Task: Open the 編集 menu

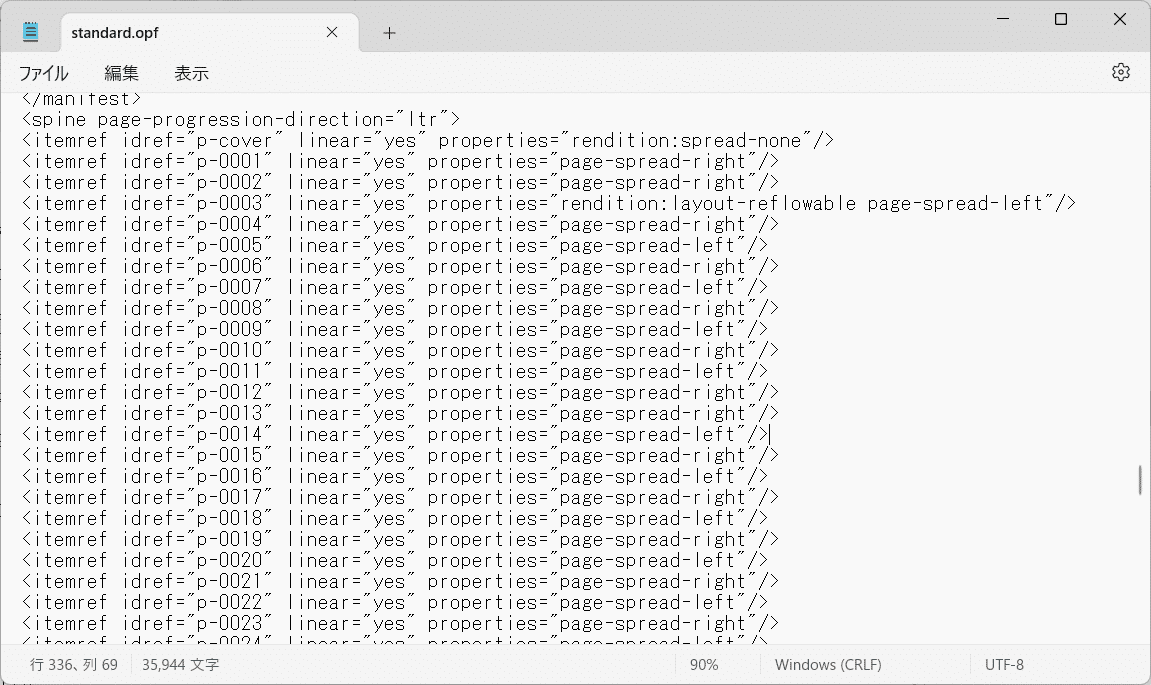Action: coord(121,73)
